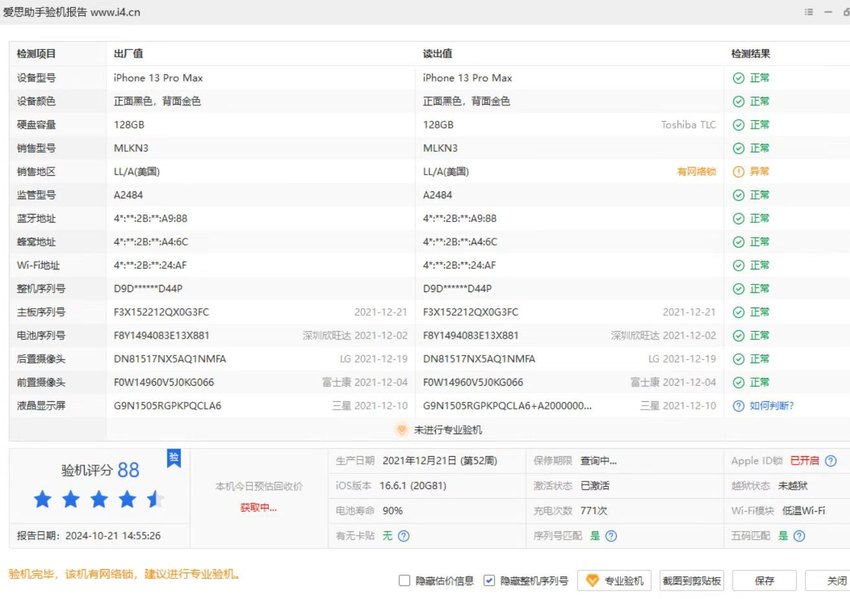Click the 有网络锁 orange label
850x599 pixels.
point(697,171)
